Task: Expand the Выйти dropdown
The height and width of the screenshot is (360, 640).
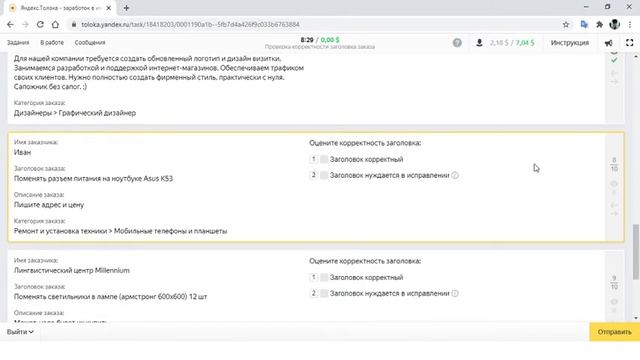Action: 20,332
